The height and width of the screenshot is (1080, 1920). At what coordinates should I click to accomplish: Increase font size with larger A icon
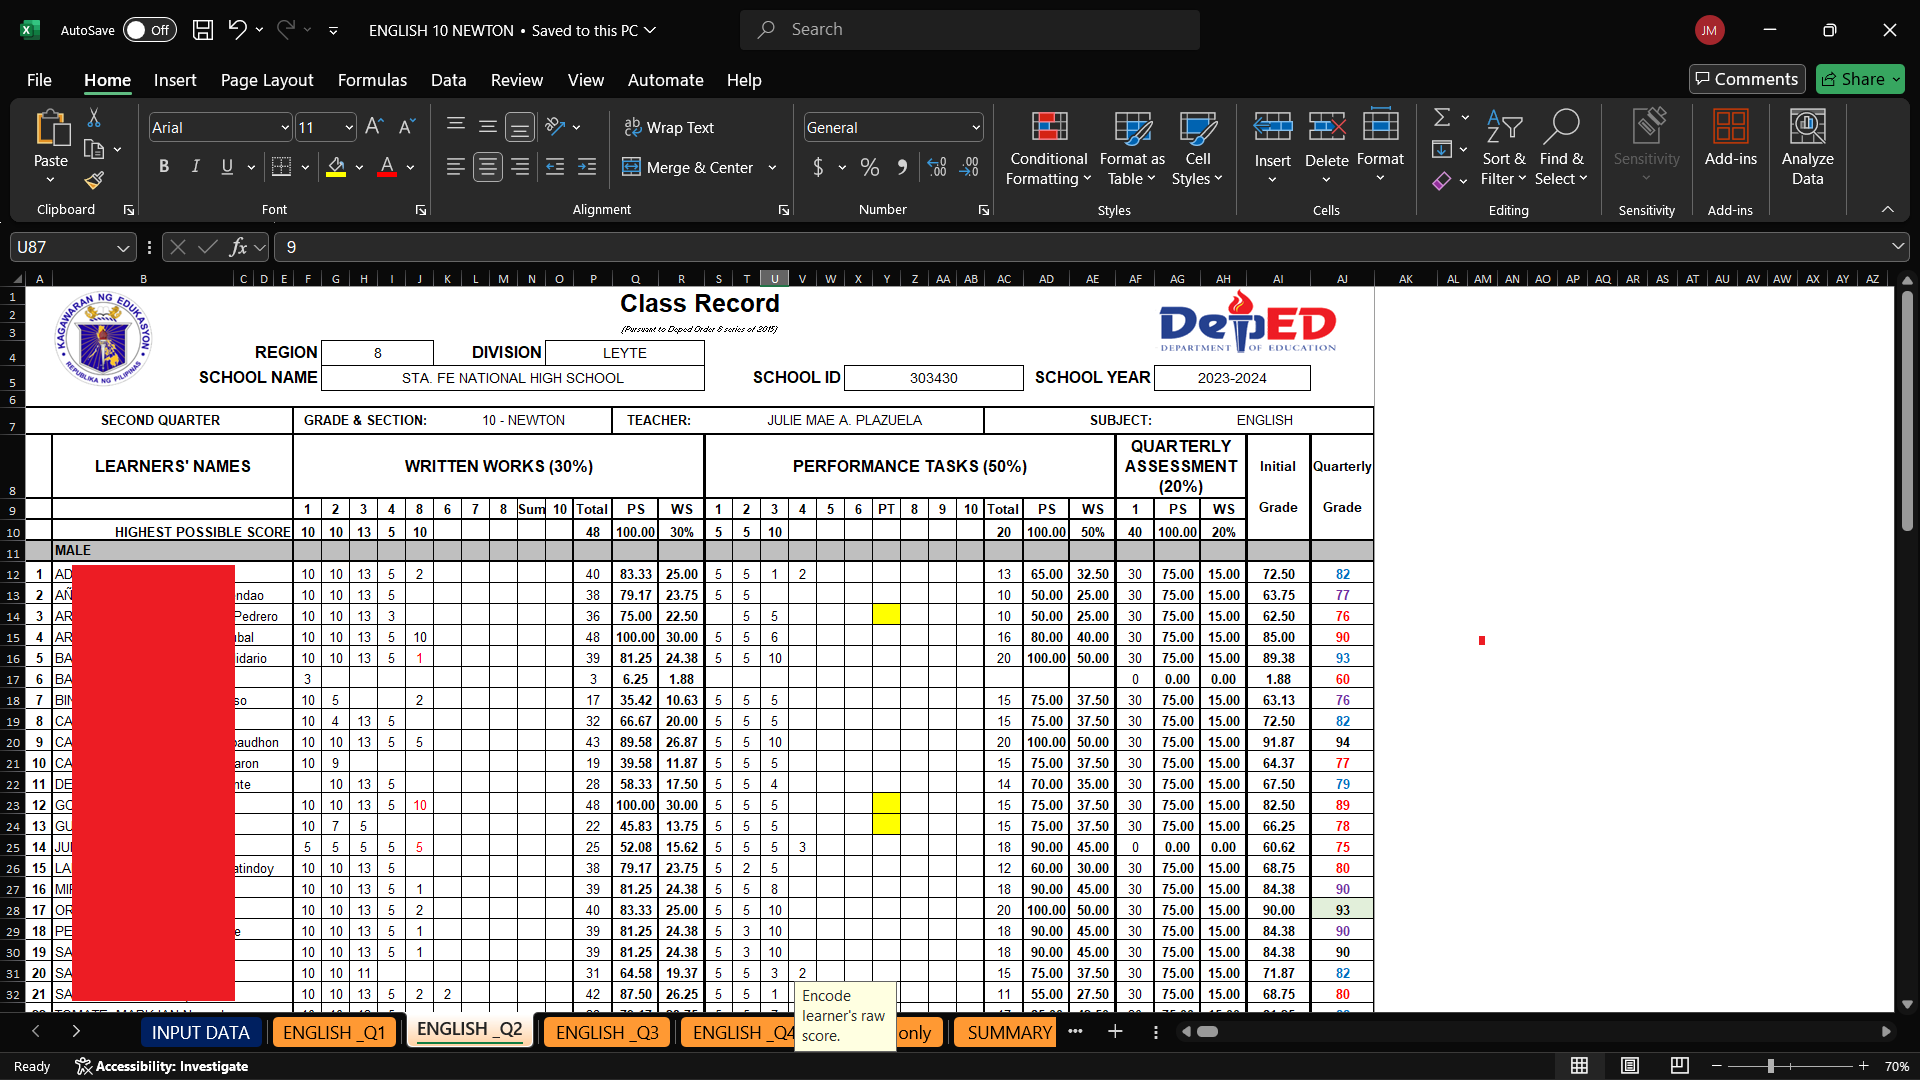[374, 127]
